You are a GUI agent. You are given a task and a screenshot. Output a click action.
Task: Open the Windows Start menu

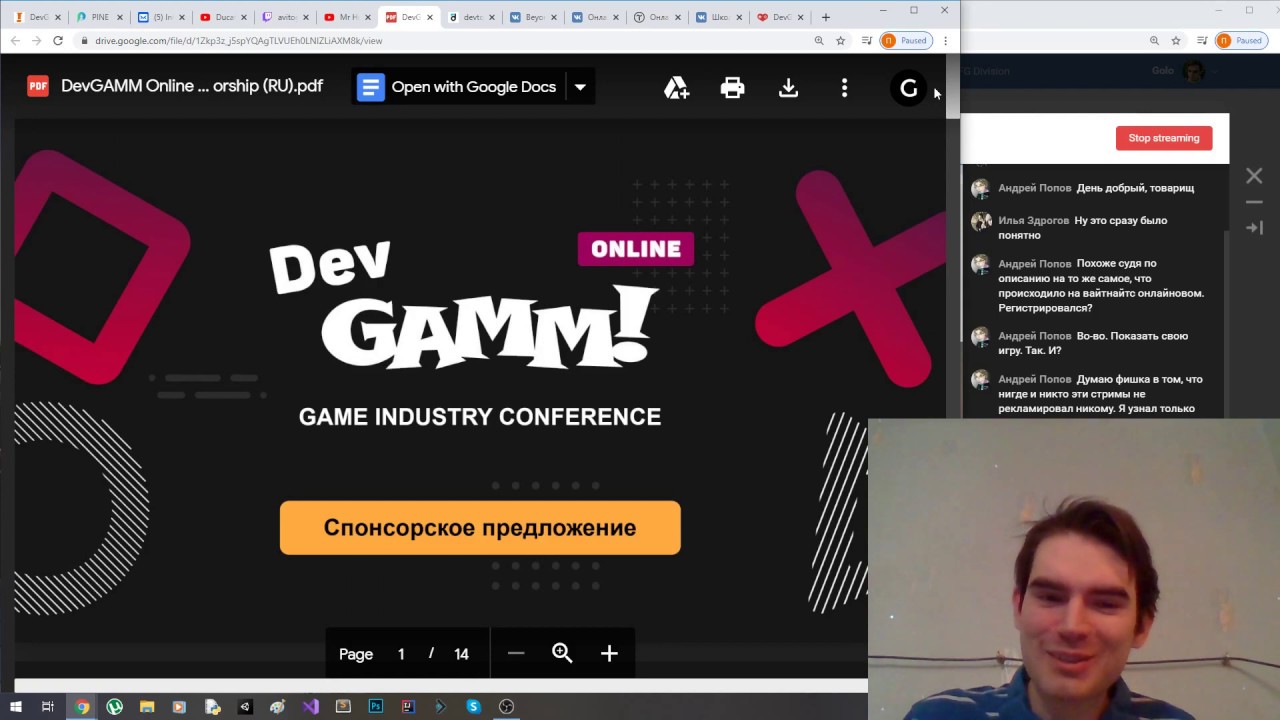[15, 706]
